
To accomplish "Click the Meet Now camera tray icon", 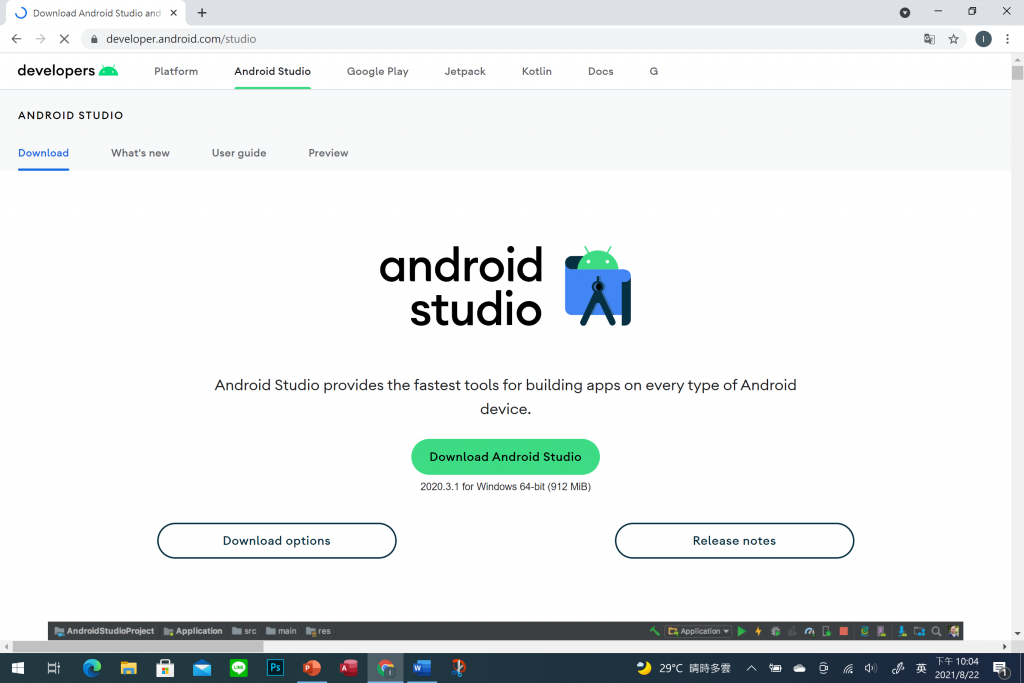I will 824,668.
